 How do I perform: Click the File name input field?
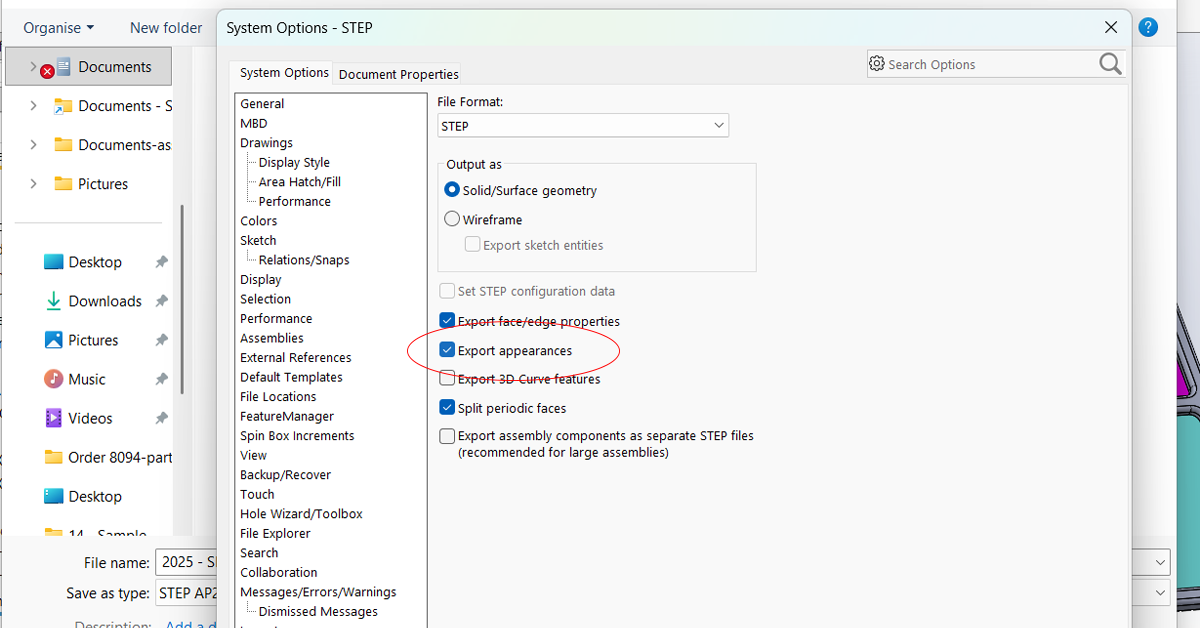186,563
